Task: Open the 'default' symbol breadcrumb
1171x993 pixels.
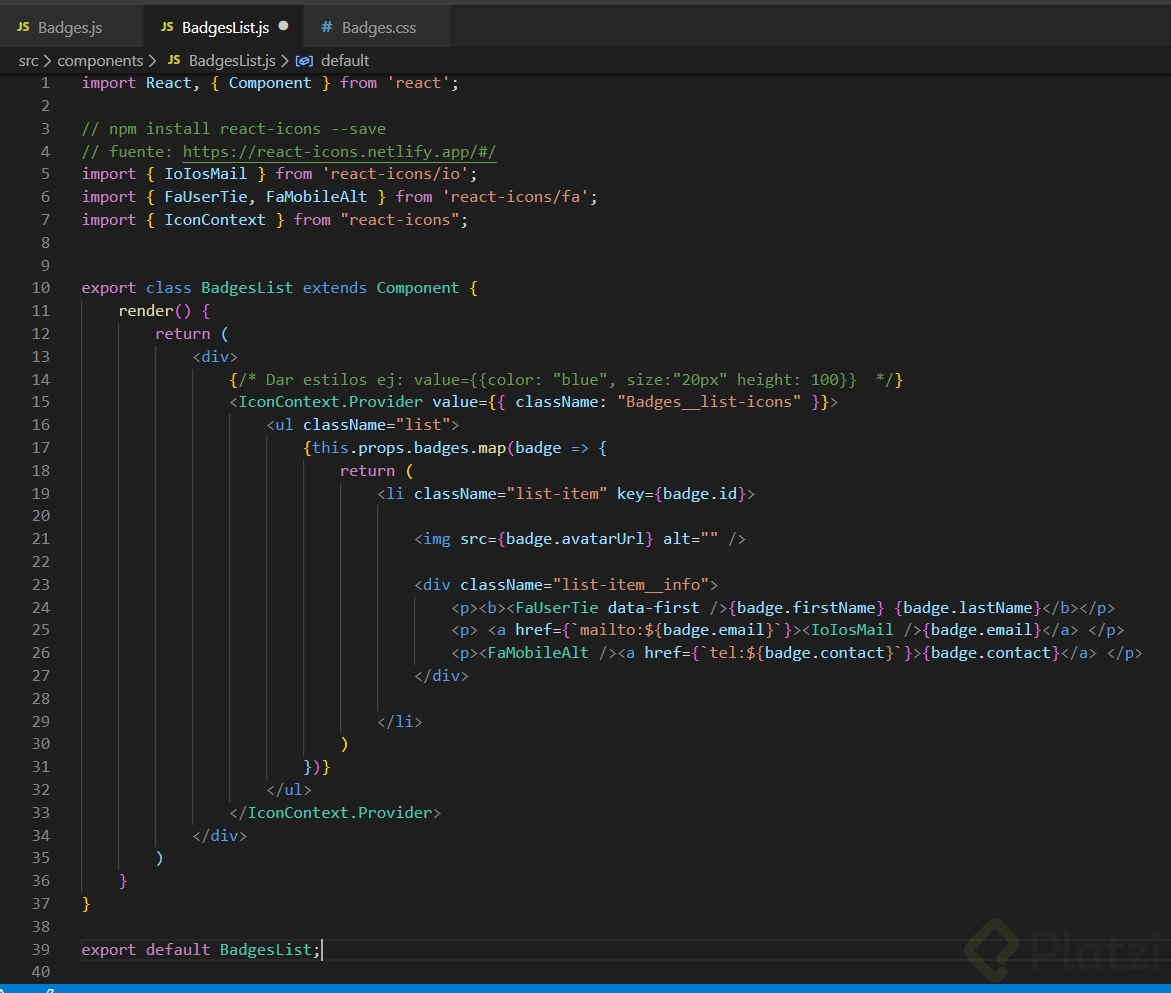Action: point(345,61)
